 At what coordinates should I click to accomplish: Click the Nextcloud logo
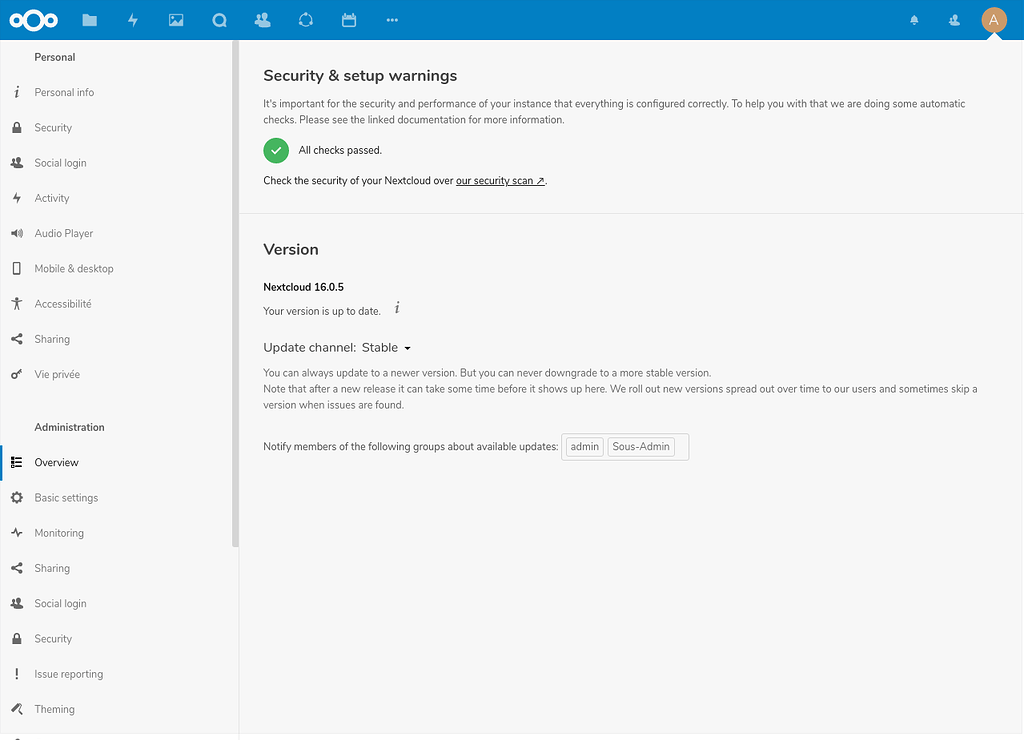click(x=33, y=20)
